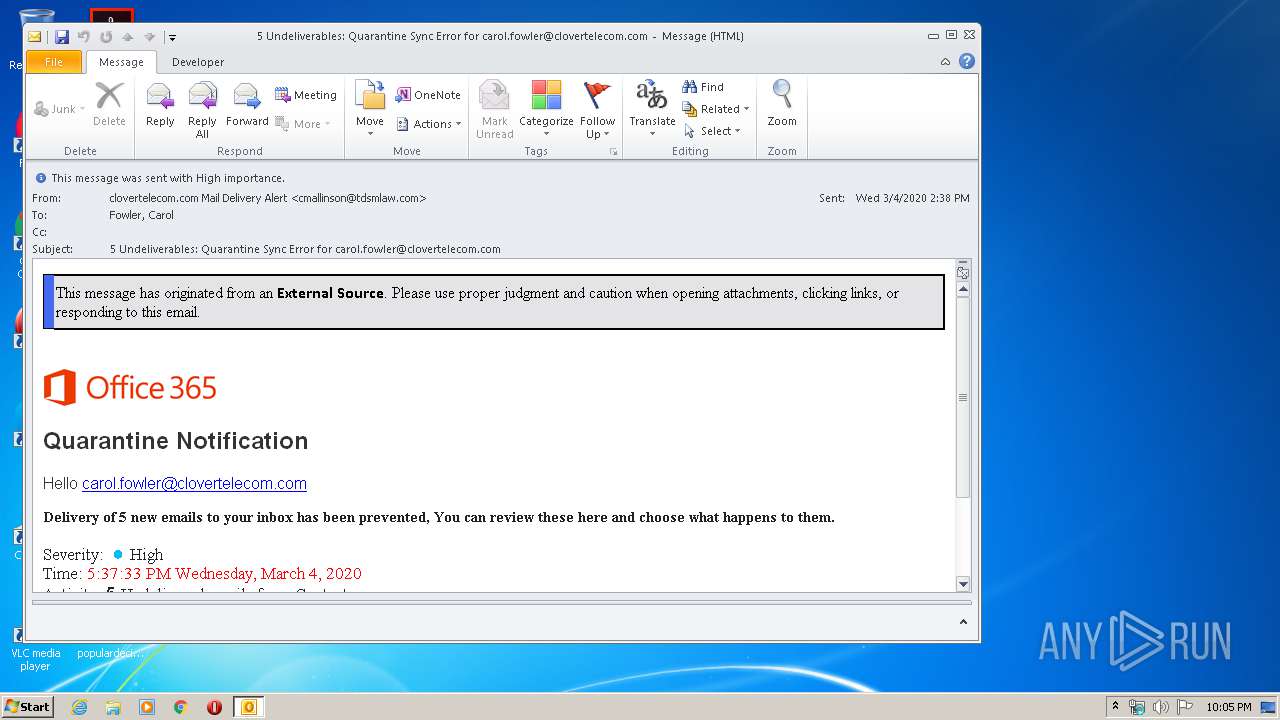Open the Categorize color menu

pos(546,109)
